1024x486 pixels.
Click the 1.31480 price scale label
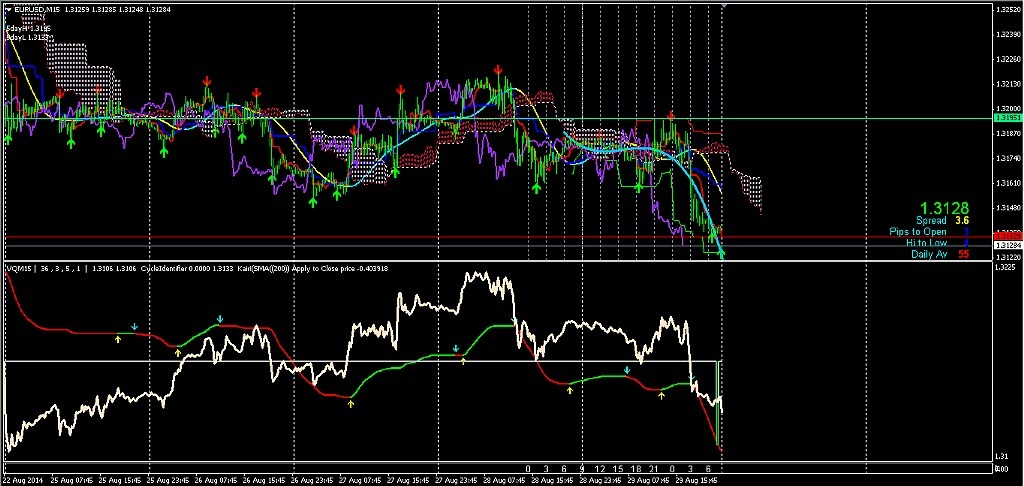1008,208
